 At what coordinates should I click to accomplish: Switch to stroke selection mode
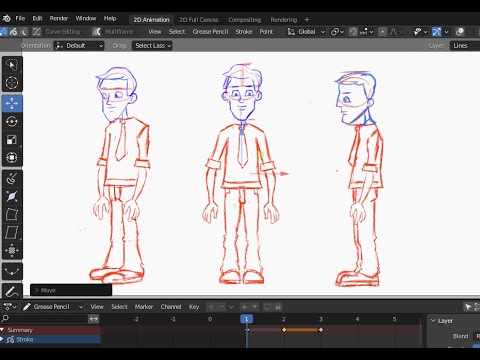(x=14, y=32)
